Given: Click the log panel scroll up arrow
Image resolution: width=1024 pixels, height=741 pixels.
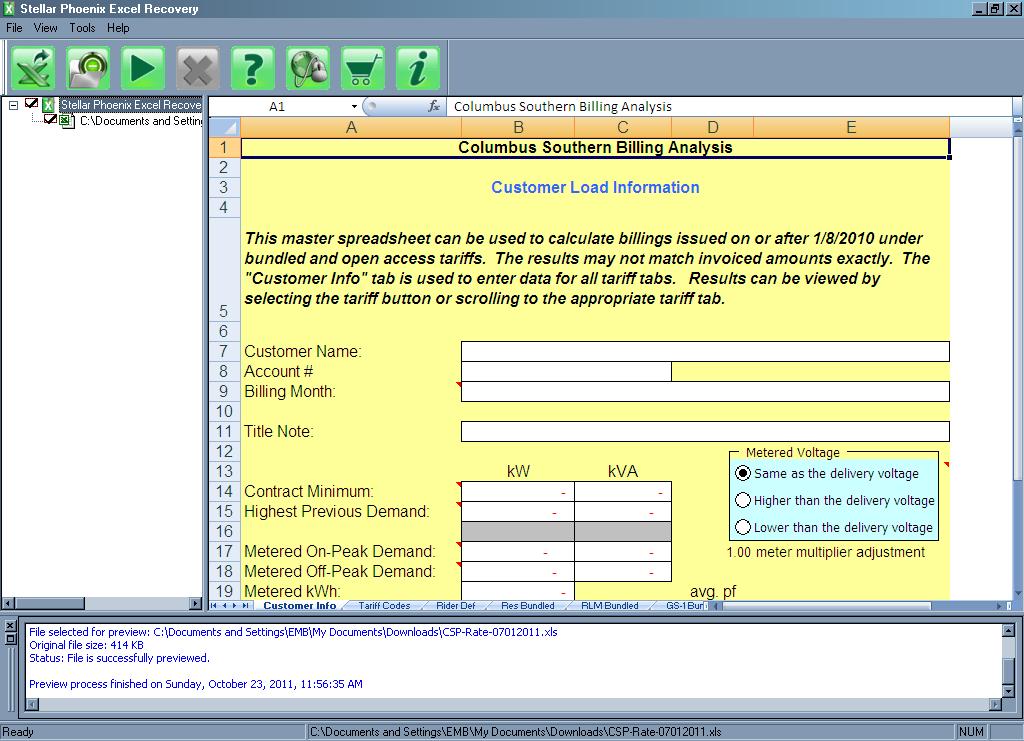Looking at the screenshot, I should pyautogui.click(x=1008, y=630).
